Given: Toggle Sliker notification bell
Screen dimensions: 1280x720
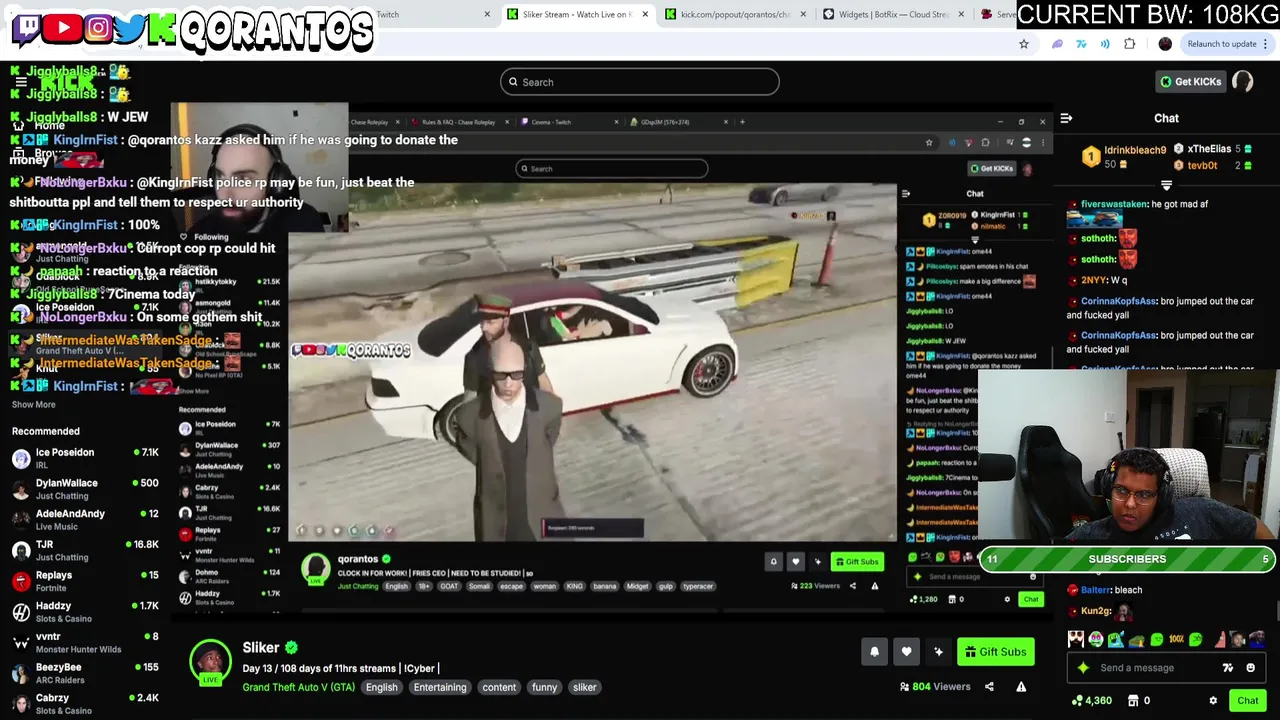Looking at the screenshot, I should click(x=874, y=652).
